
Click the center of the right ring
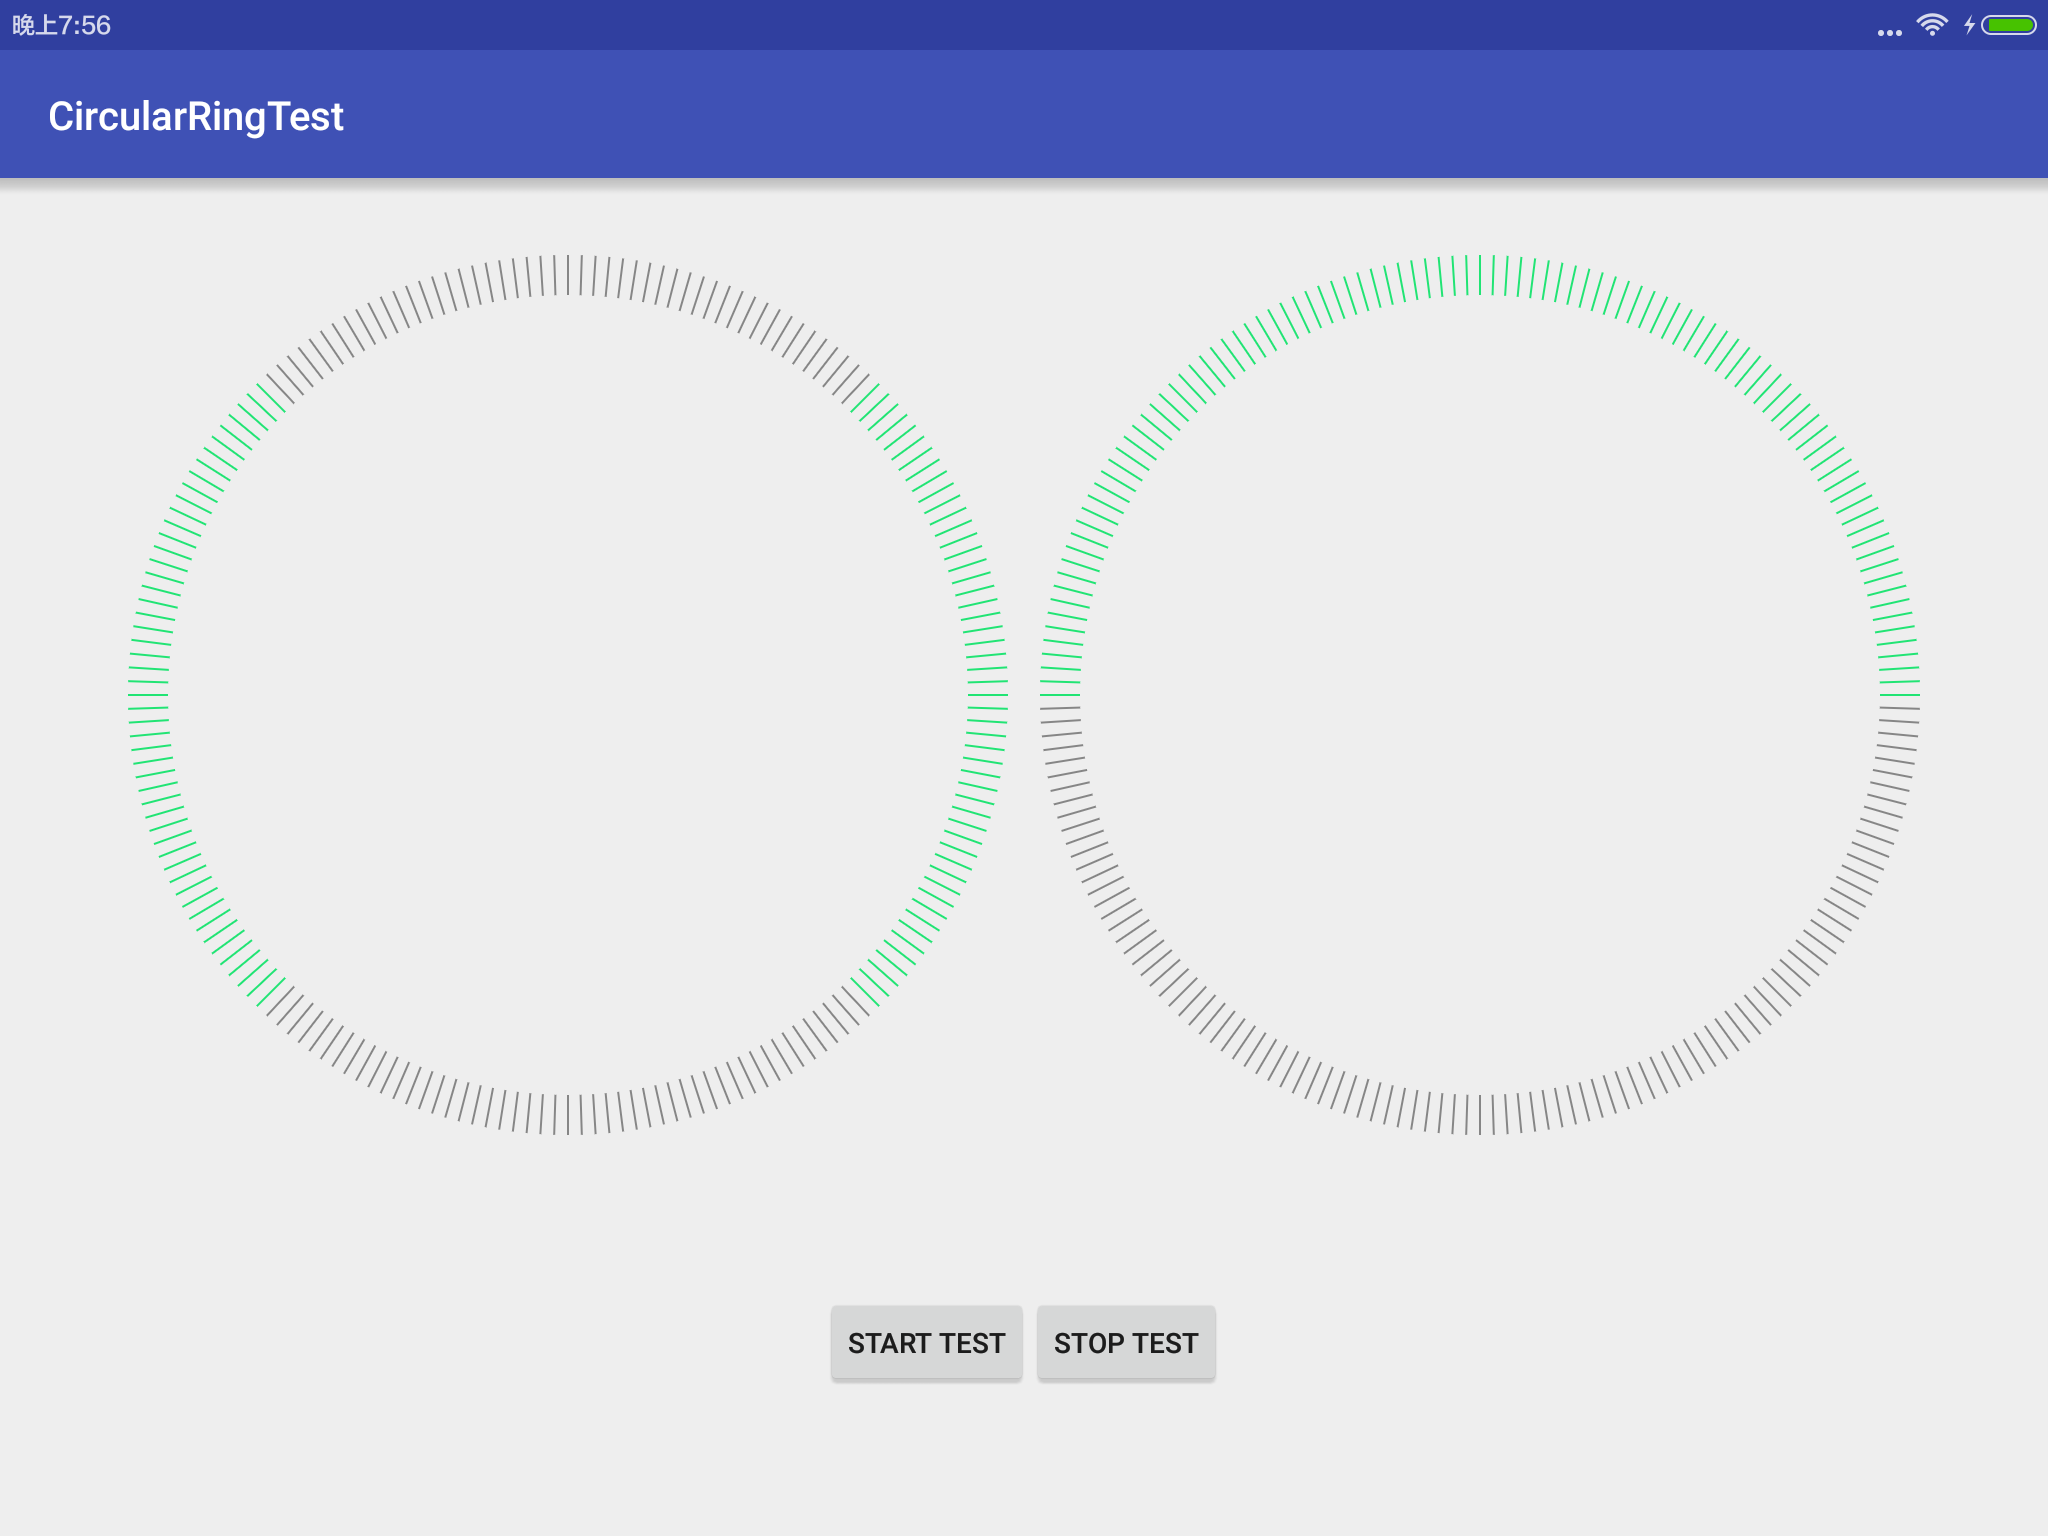pyautogui.click(x=1480, y=694)
